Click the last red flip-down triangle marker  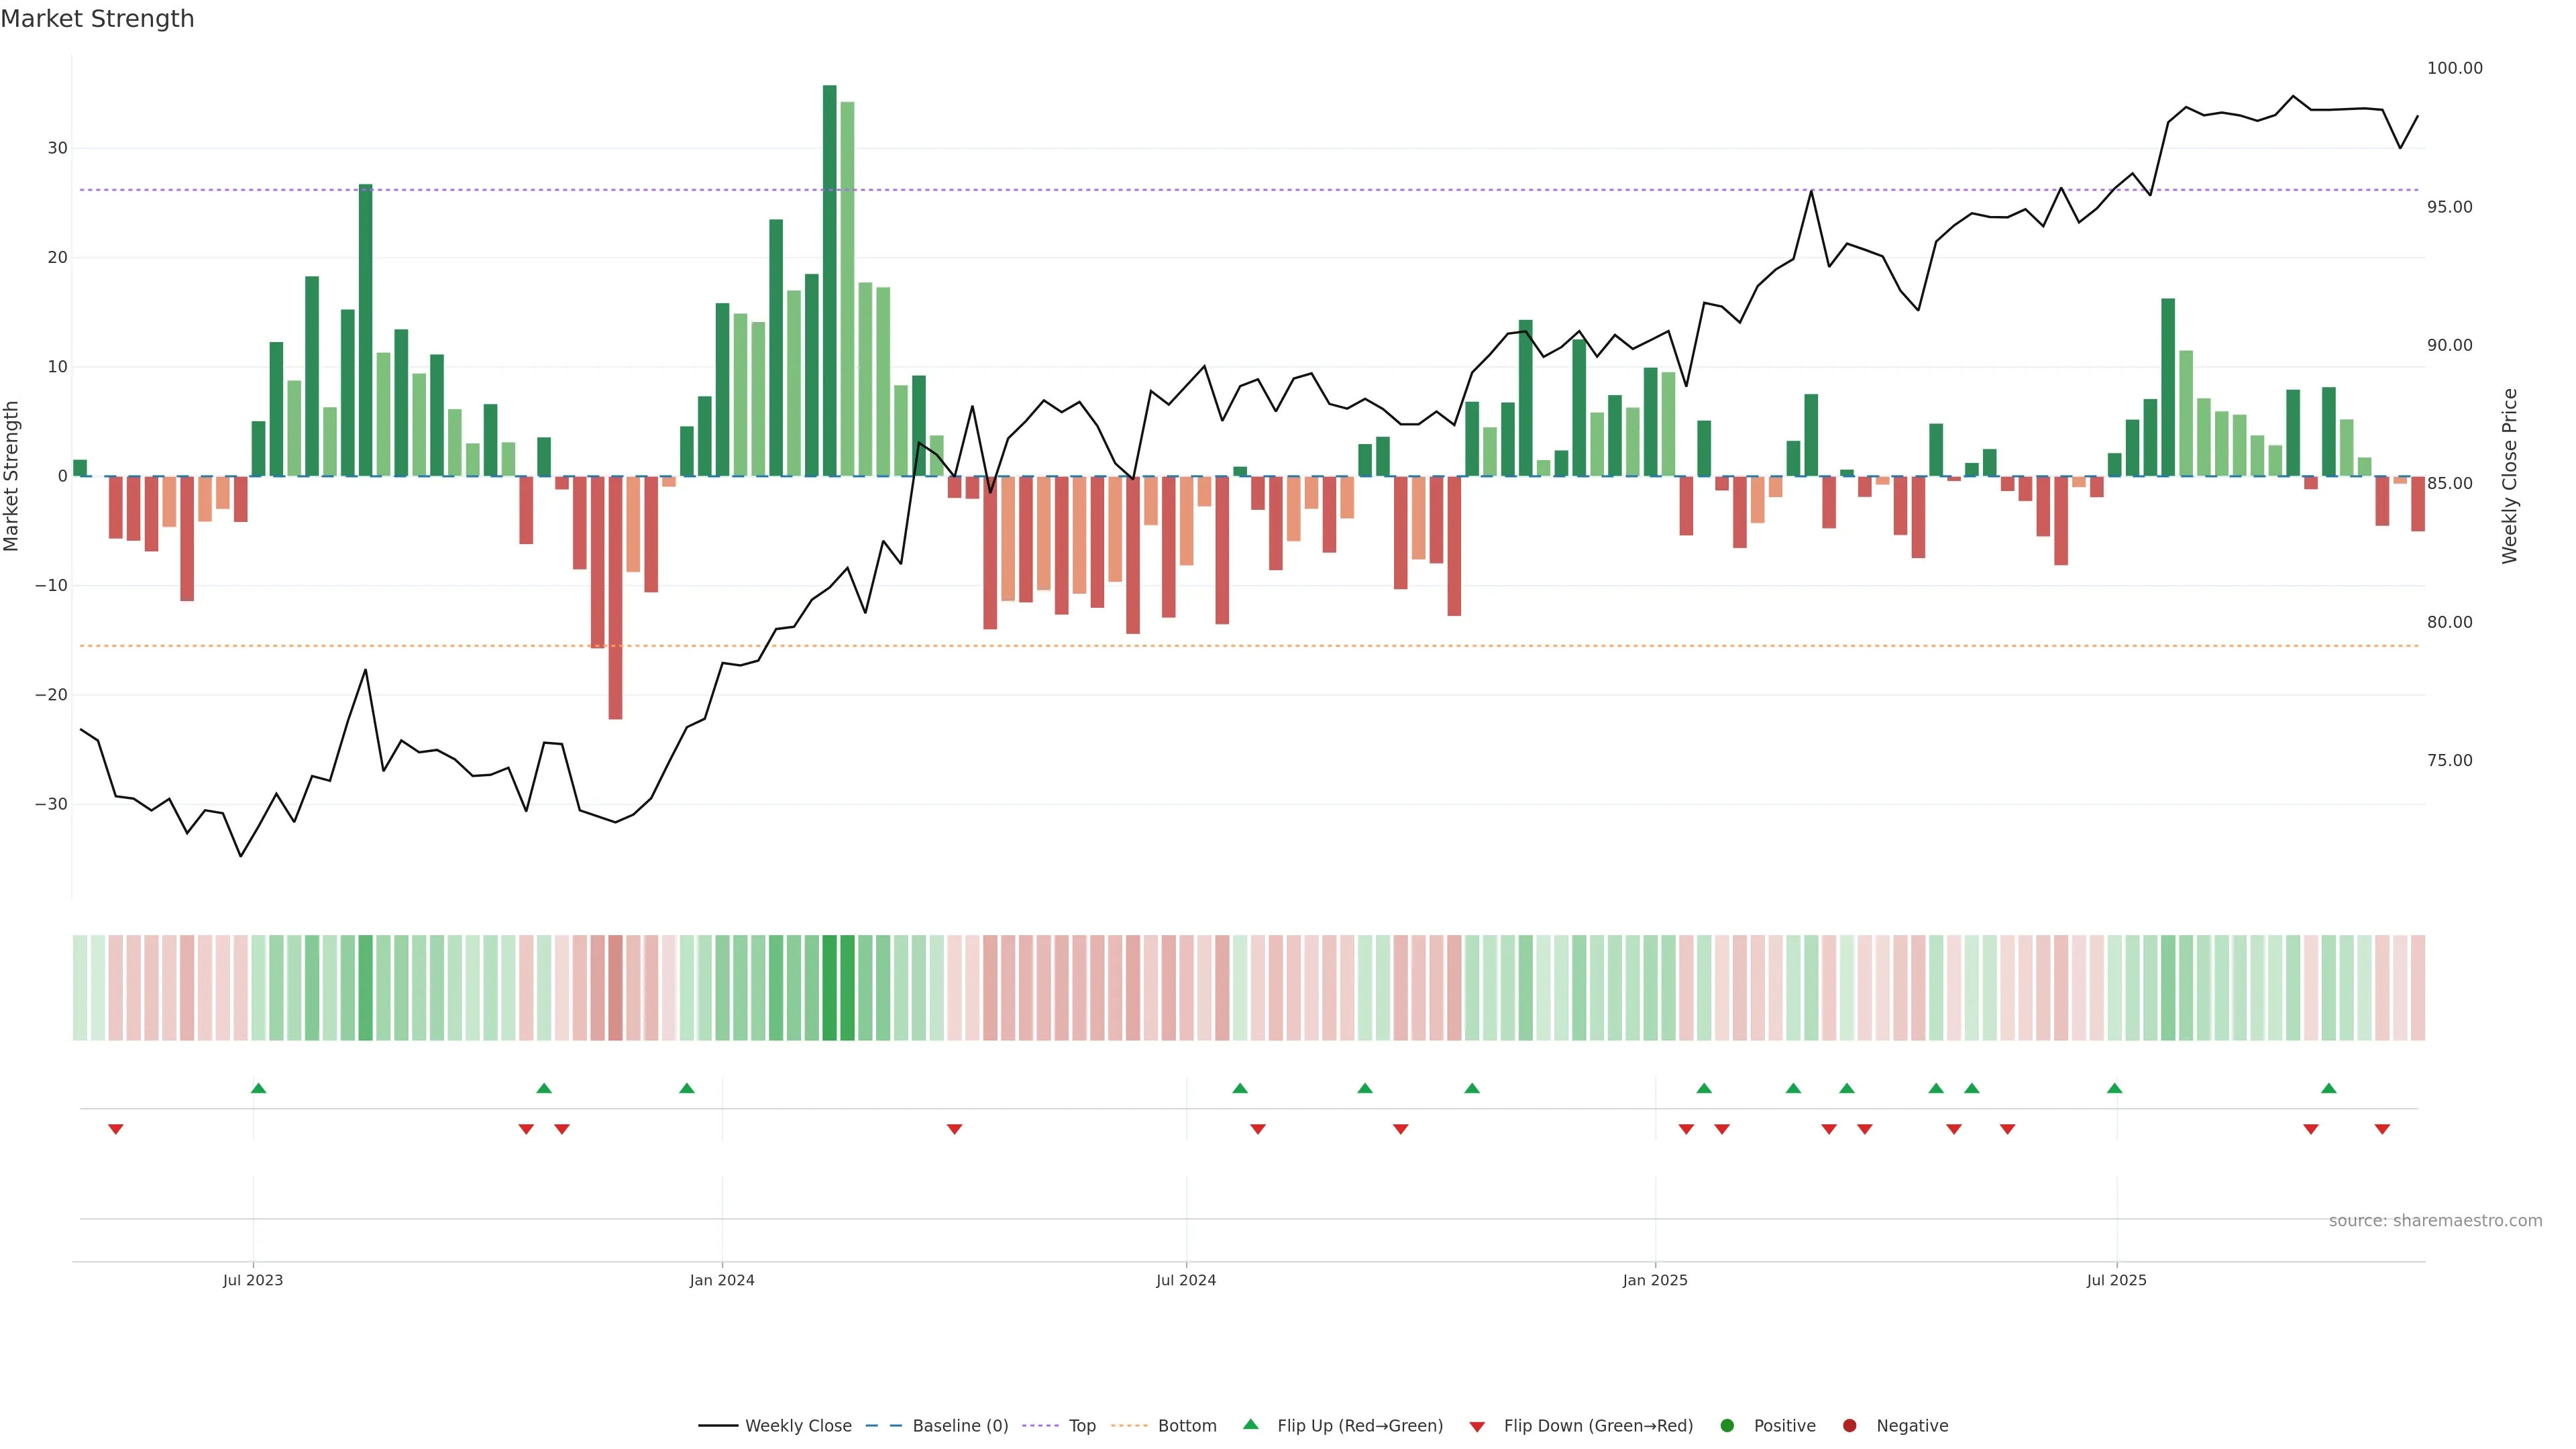point(2382,1129)
